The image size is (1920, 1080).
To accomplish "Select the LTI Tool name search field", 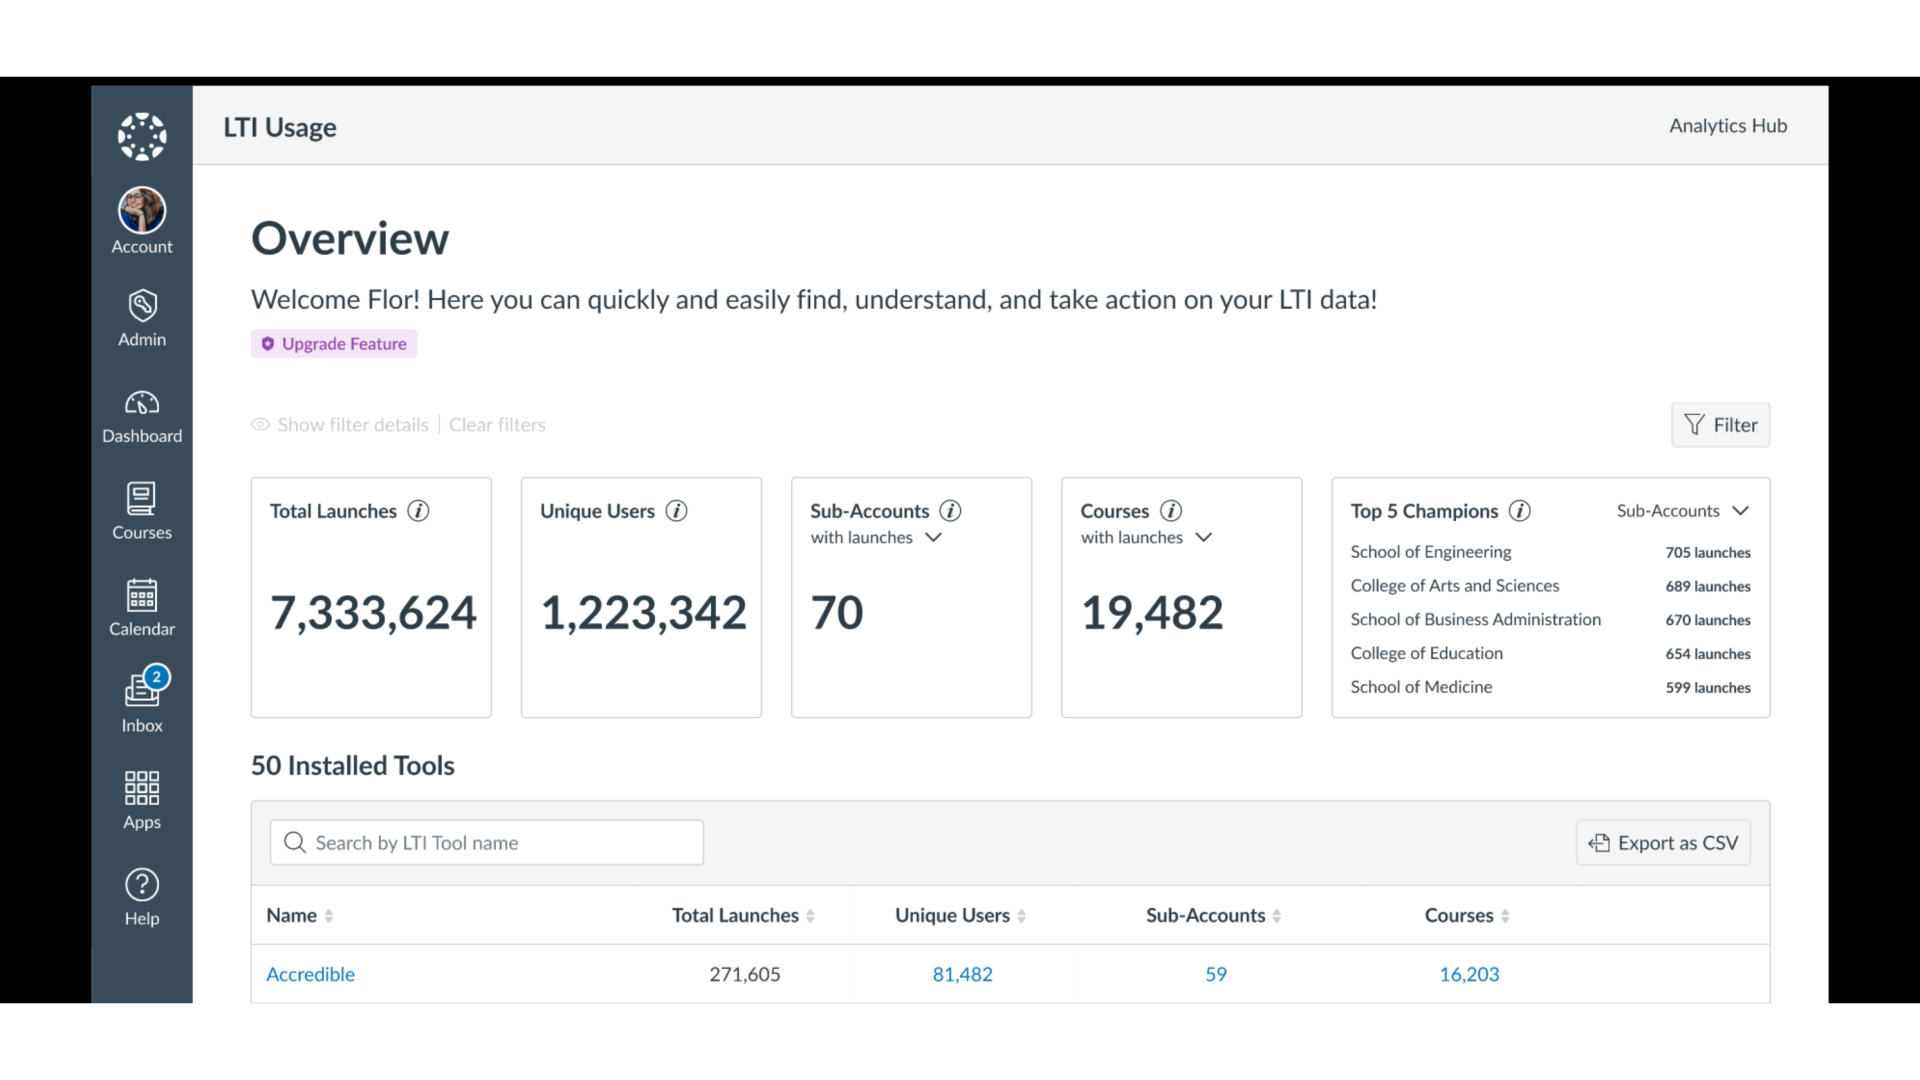I will [488, 841].
